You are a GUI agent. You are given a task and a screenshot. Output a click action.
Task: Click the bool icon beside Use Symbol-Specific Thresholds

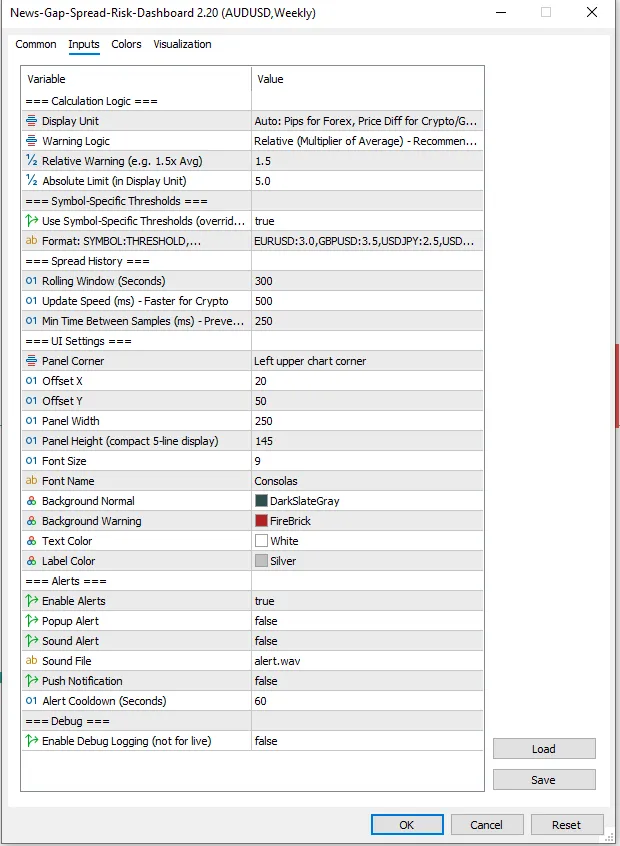pyautogui.click(x=31, y=221)
